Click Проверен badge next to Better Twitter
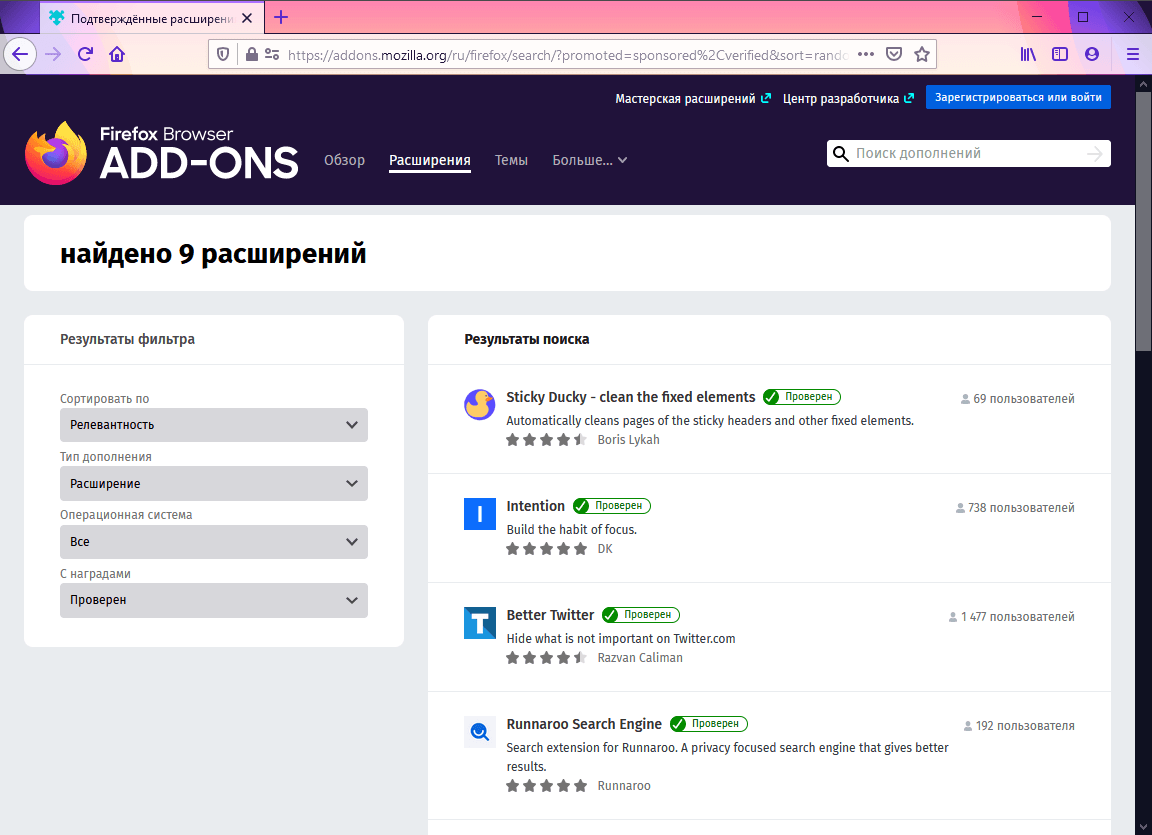 (641, 615)
